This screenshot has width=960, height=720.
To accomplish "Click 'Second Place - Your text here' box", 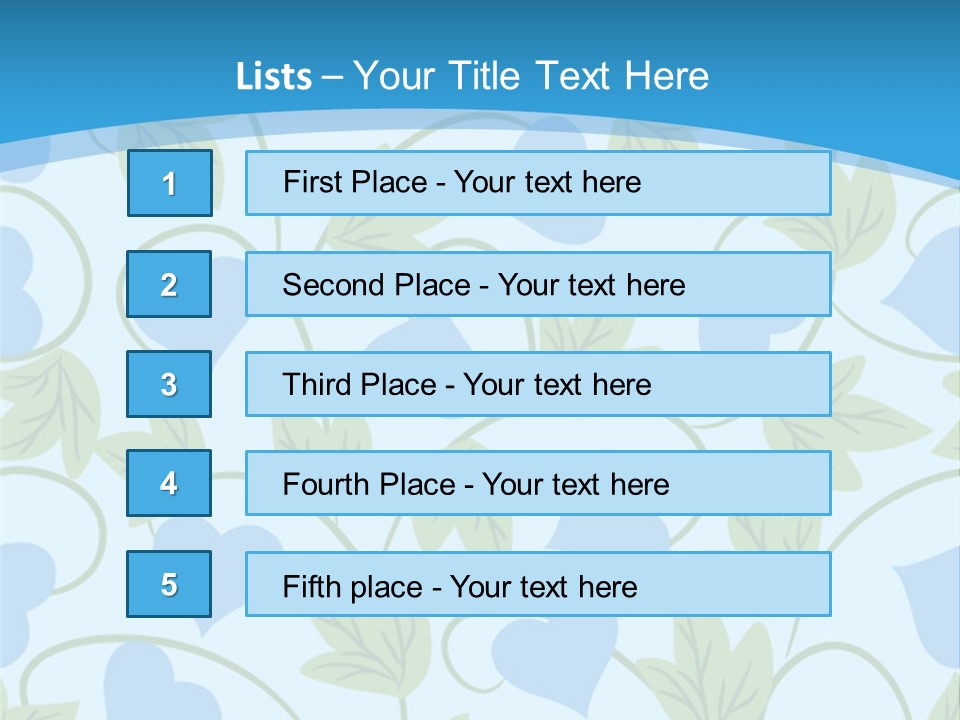I will [x=538, y=284].
